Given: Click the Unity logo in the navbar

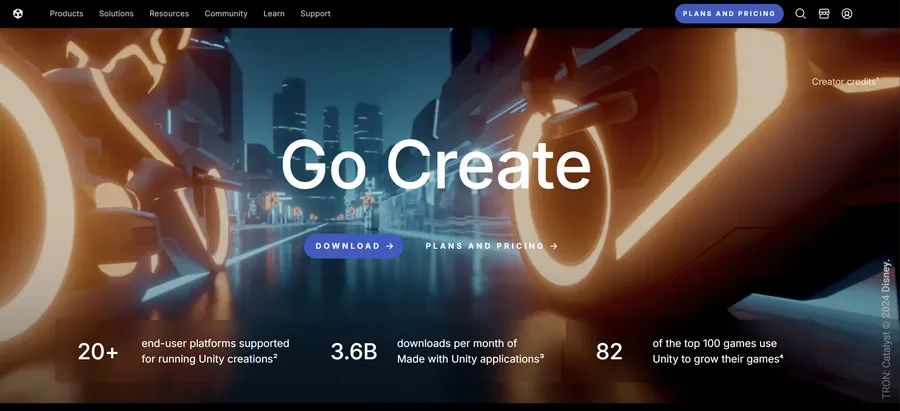Looking at the screenshot, I should (18, 14).
